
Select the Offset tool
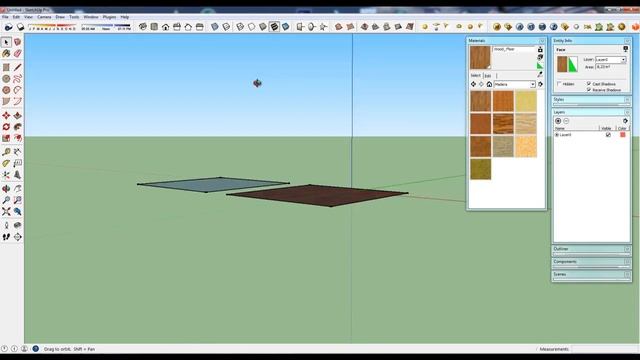(18, 138)
